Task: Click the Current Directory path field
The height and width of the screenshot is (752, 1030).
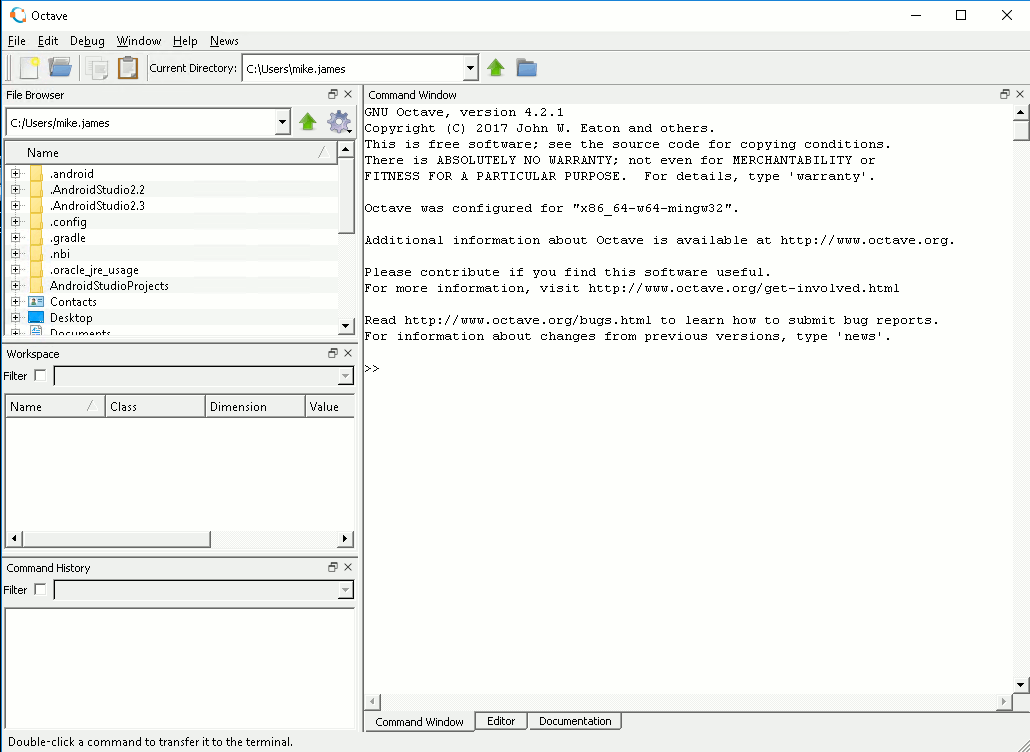Action: click(x=353, y=68)
